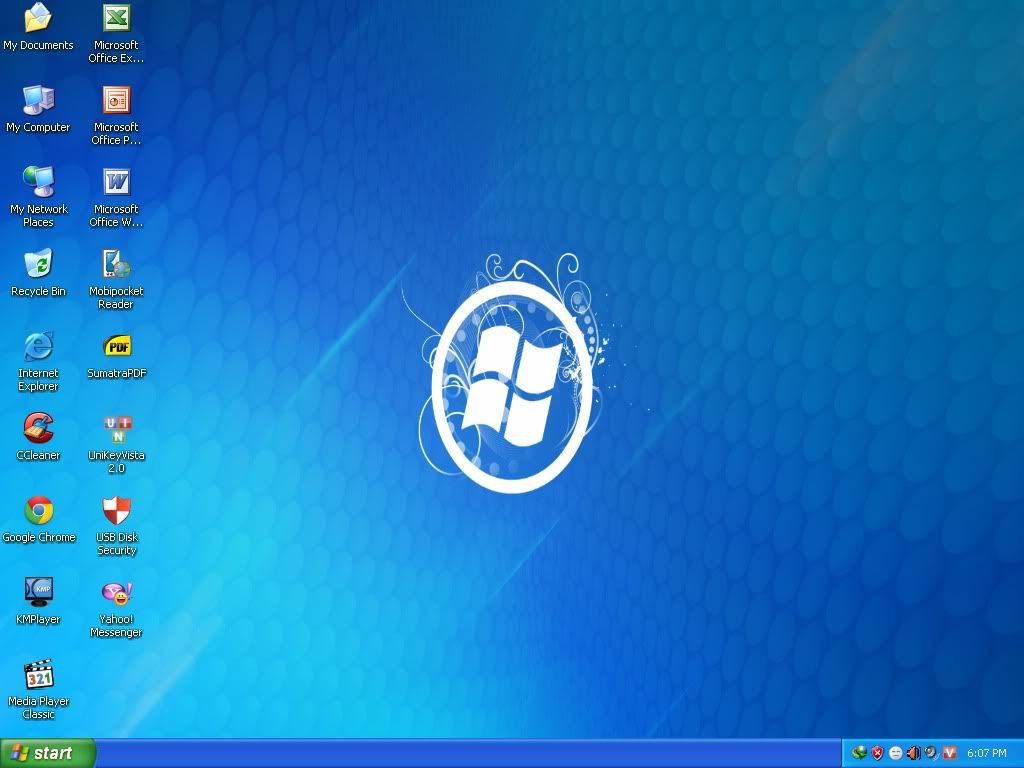
Task: Click the red UniKey V tray icon
Action: 950,753
